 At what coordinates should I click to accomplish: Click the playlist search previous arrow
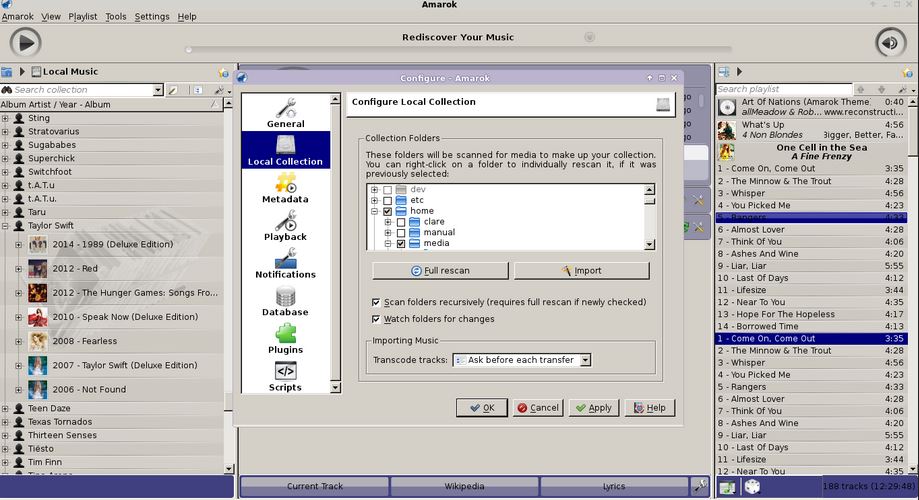point(860,89)
